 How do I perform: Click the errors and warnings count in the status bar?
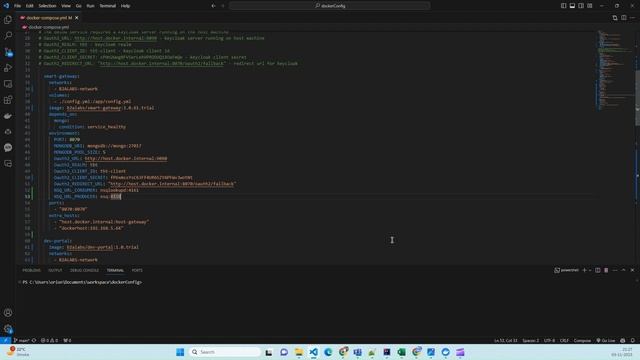click(49, 340)
